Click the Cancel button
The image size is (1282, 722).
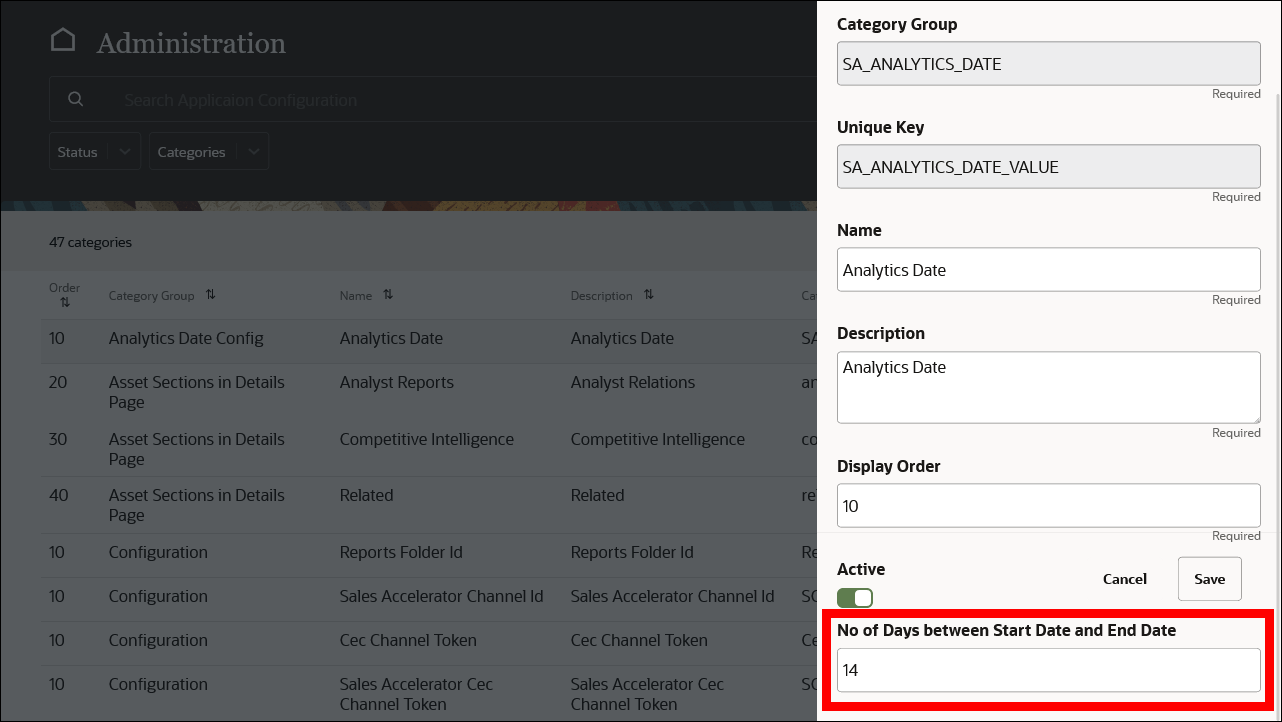(1124, 579)
